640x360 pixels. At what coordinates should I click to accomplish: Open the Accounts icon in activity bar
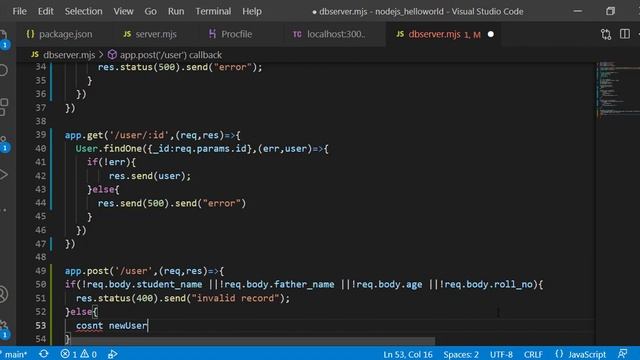(x=3, y=295)
